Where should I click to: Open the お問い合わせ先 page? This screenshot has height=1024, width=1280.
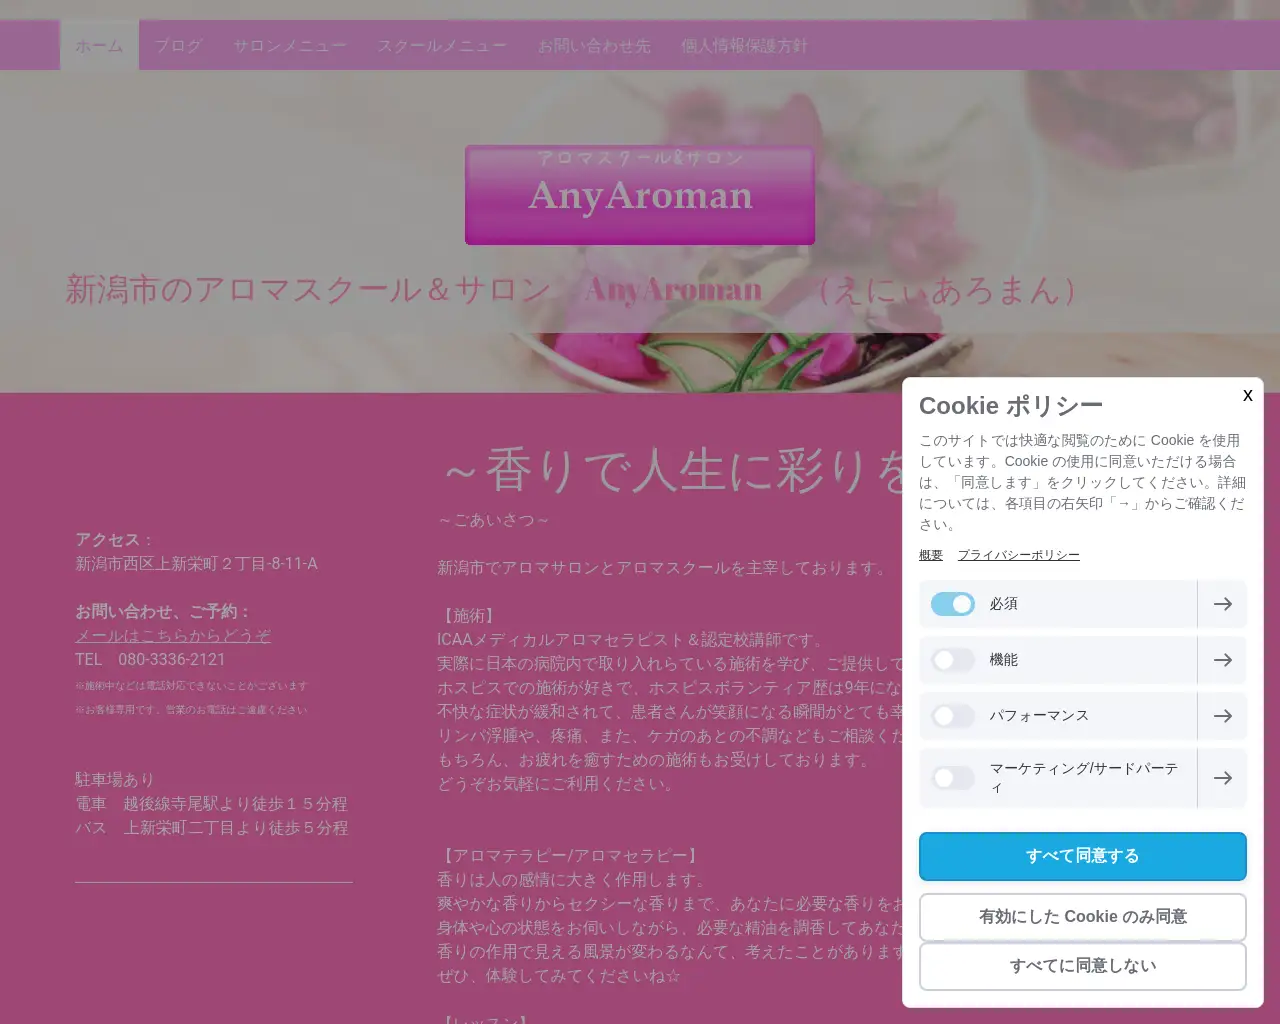tap(594, 45)
